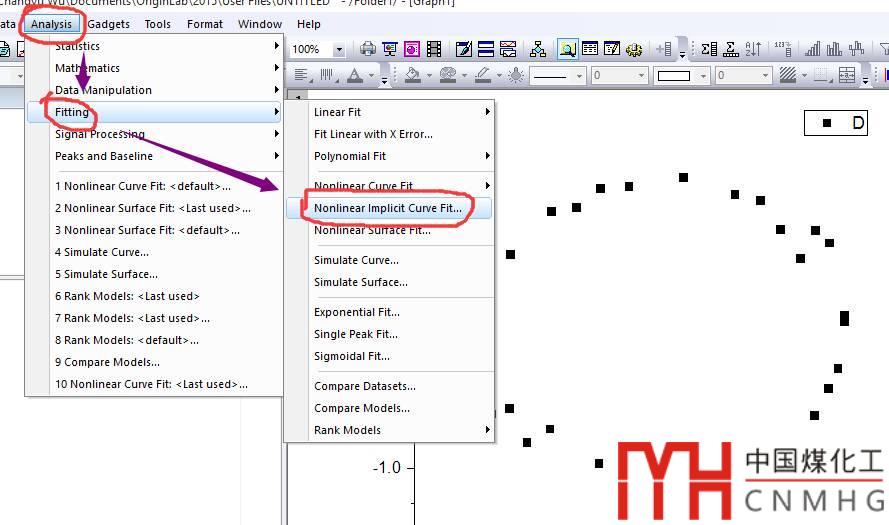
Task: Choose Sigmoidal Fit
Action: pos(389,356)
